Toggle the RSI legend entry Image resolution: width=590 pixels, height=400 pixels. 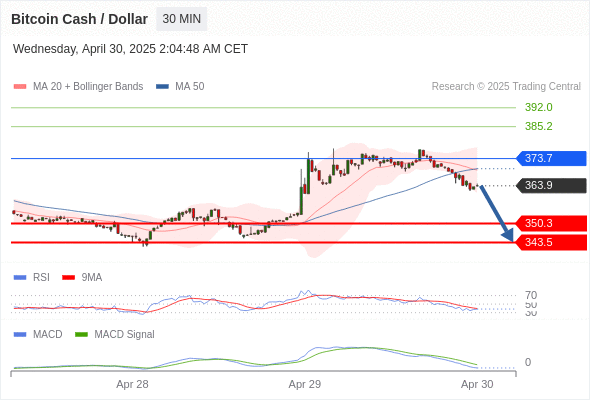[32, 277]
